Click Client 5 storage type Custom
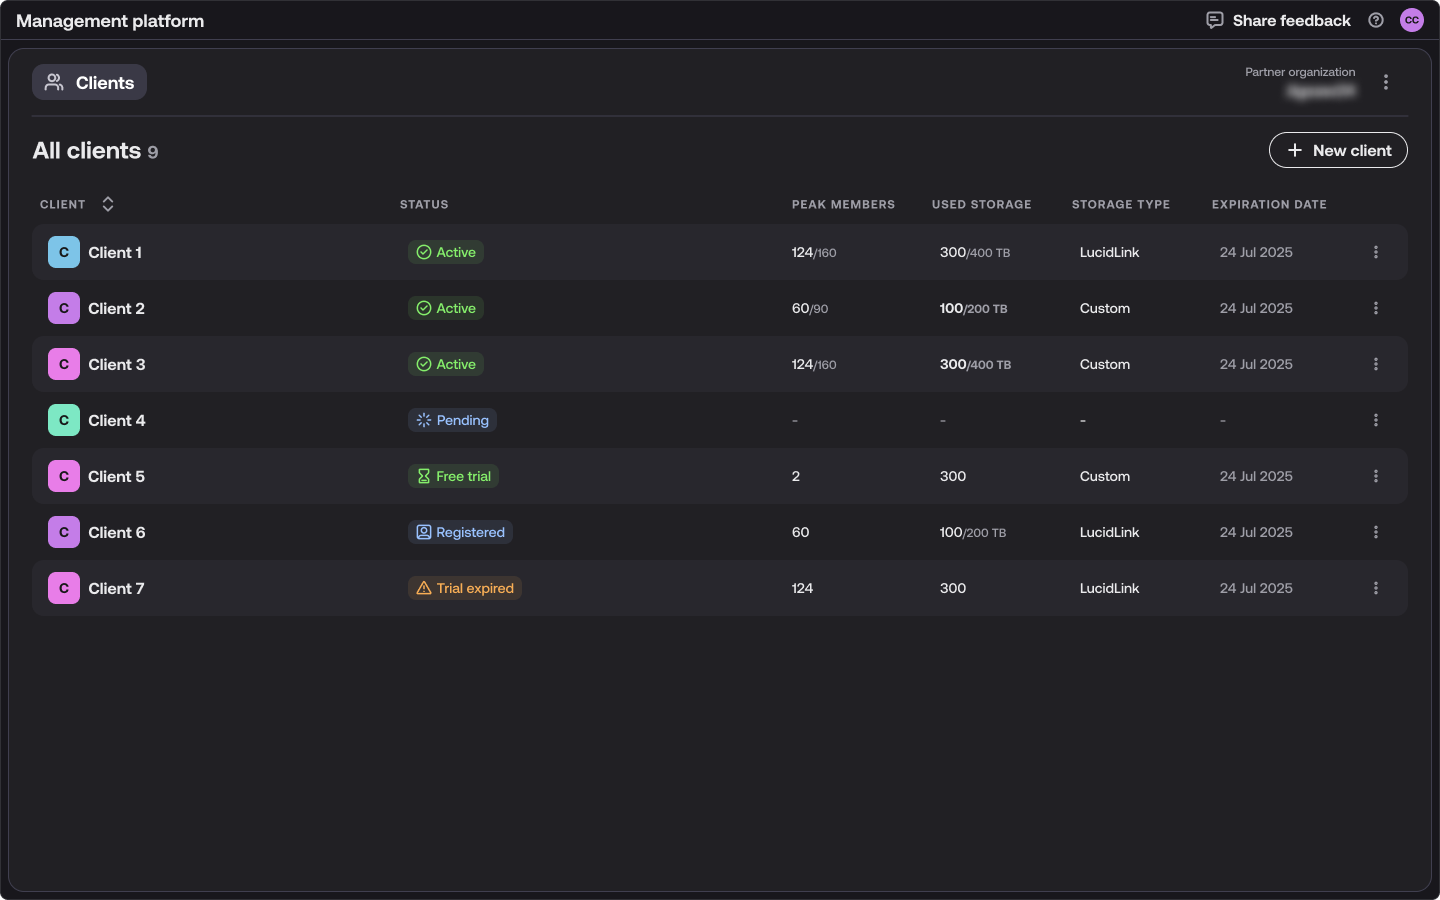Screen dimensions: 1440x900 pyautogui.click(x=1105, y=476)
